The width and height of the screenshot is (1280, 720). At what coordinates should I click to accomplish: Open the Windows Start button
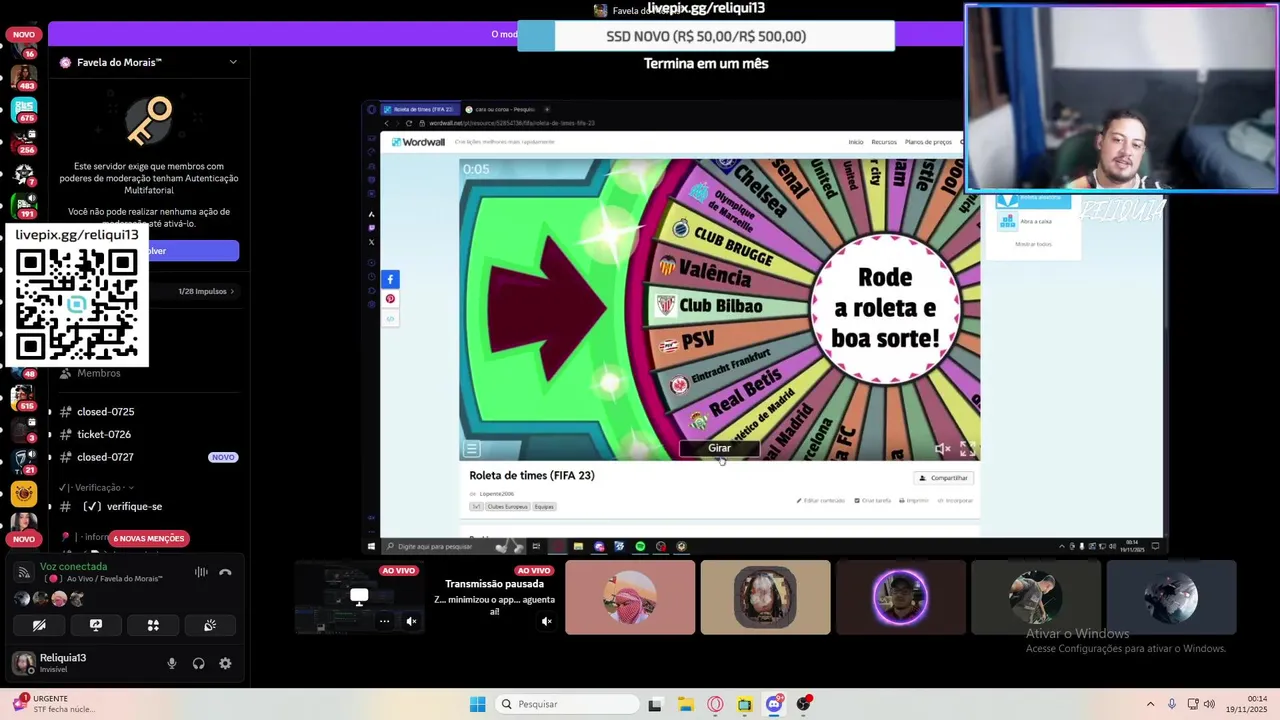(x=477, y=704)
